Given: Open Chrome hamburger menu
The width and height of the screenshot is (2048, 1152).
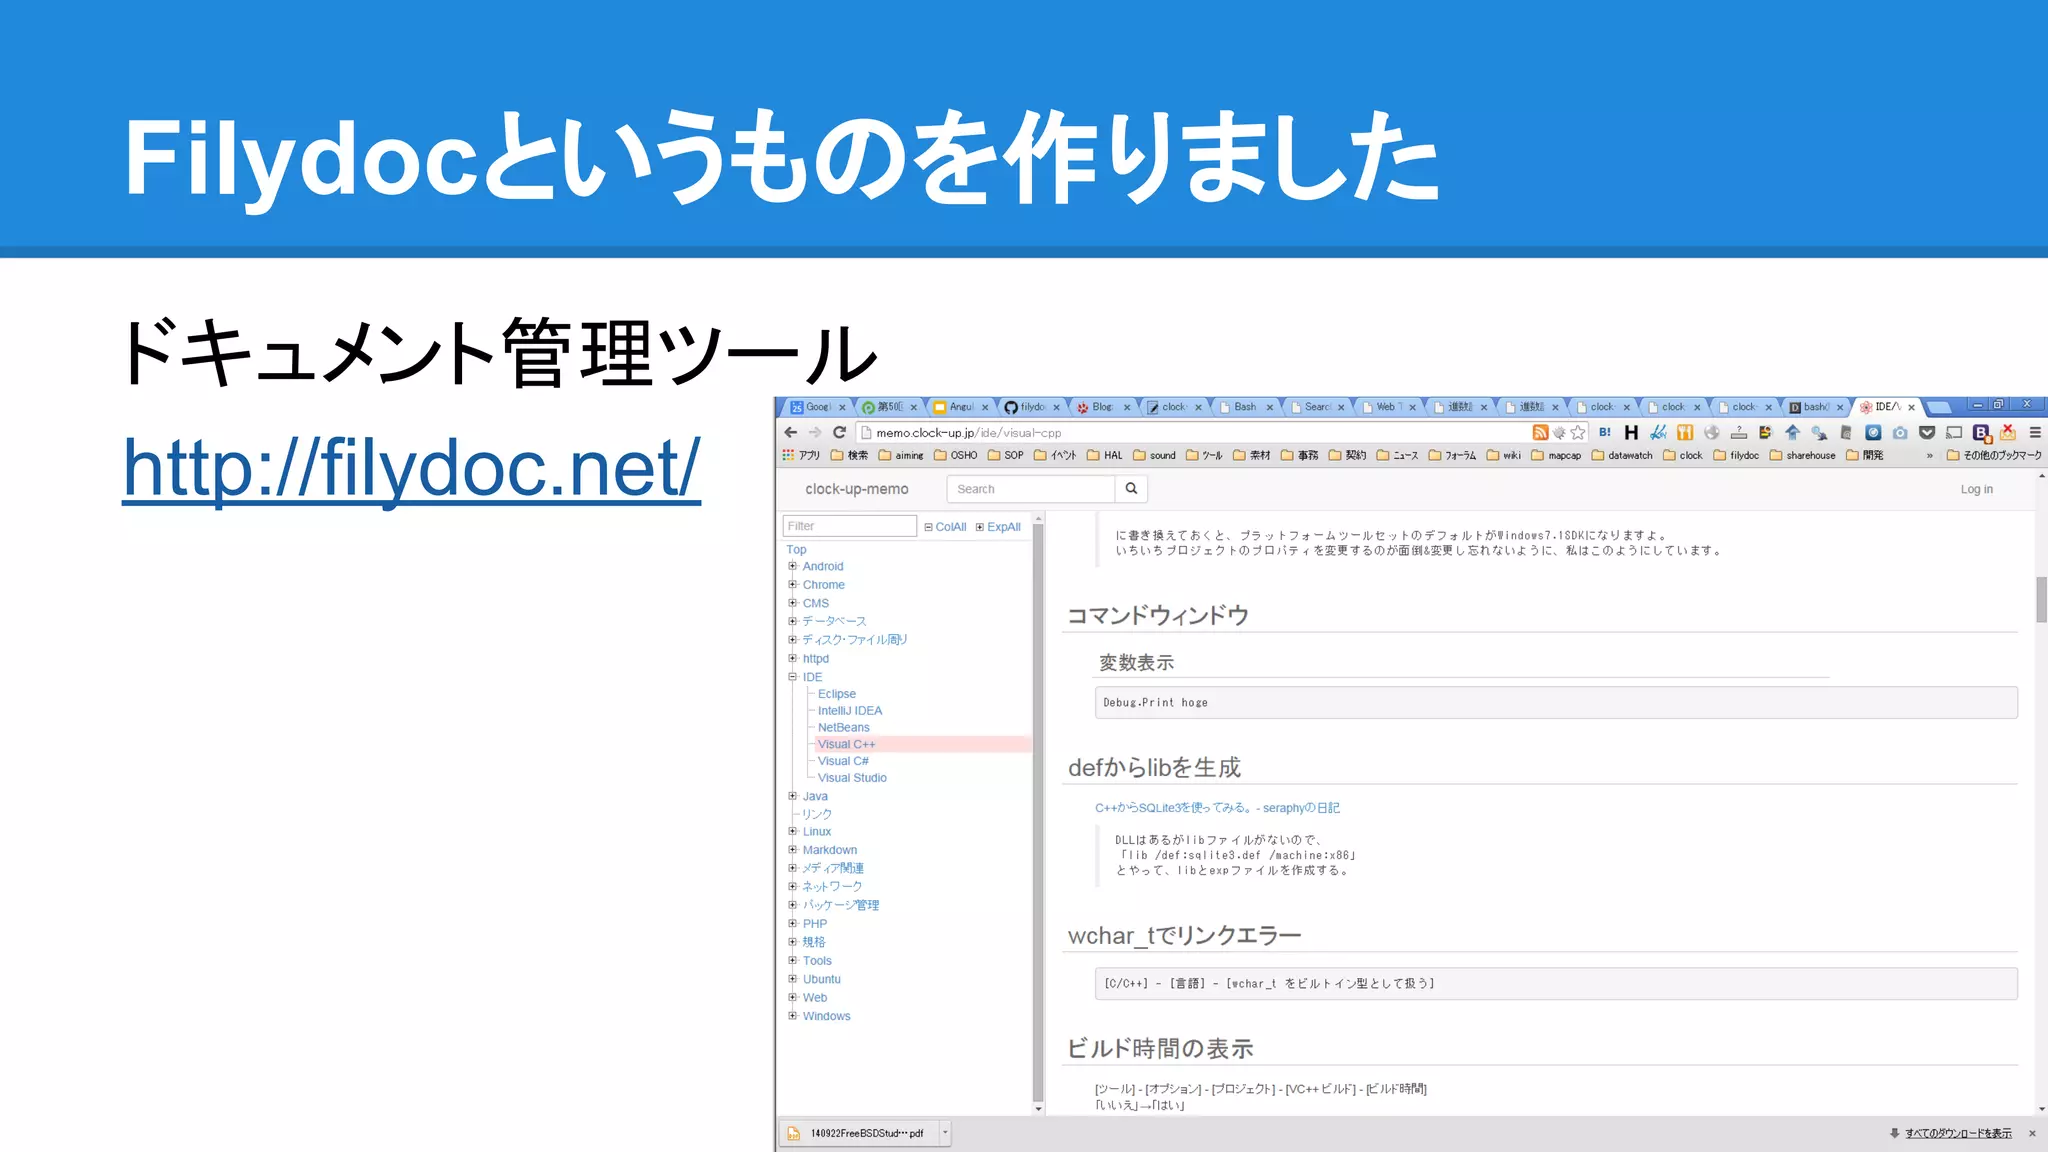Looking at the screenshot, I should point(2035,432).
